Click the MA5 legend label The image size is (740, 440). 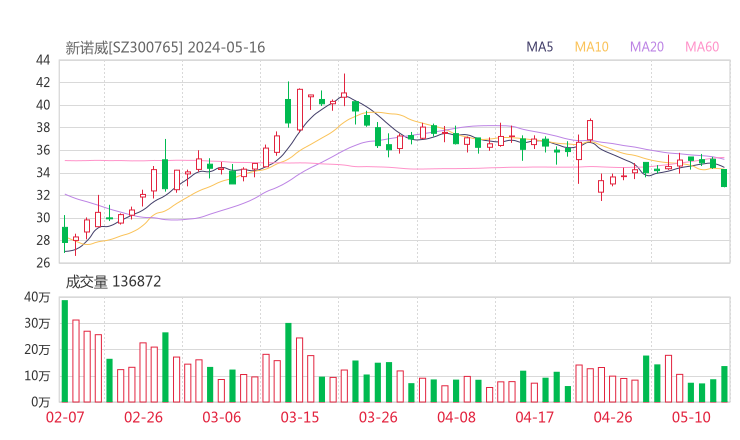pos(539,47)
